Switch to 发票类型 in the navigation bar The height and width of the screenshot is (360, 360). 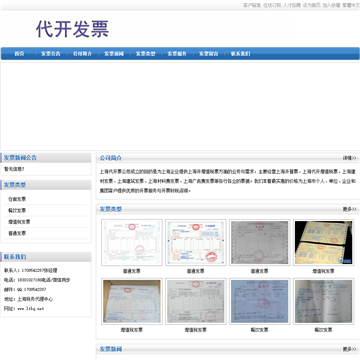click(x=146, y=54)
